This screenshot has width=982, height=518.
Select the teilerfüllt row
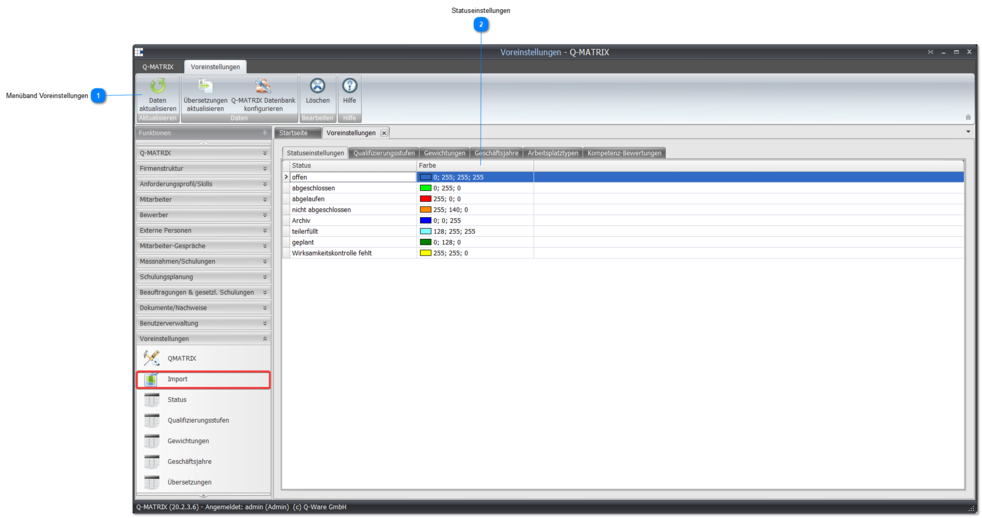point(624,231)
